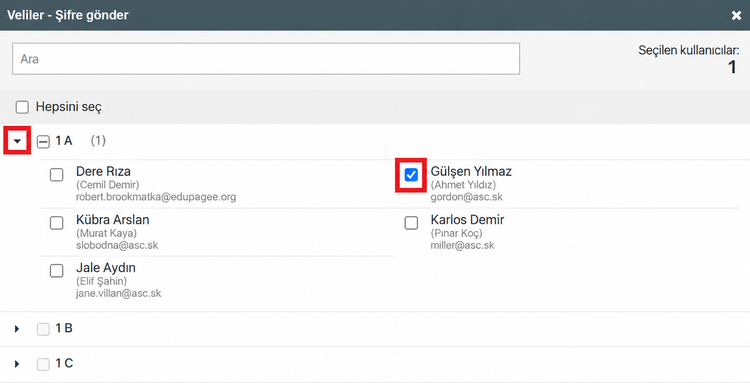Close the Veliler - Şifre gönder dialog
Screen dimensions: 750x383
[736, 16]
